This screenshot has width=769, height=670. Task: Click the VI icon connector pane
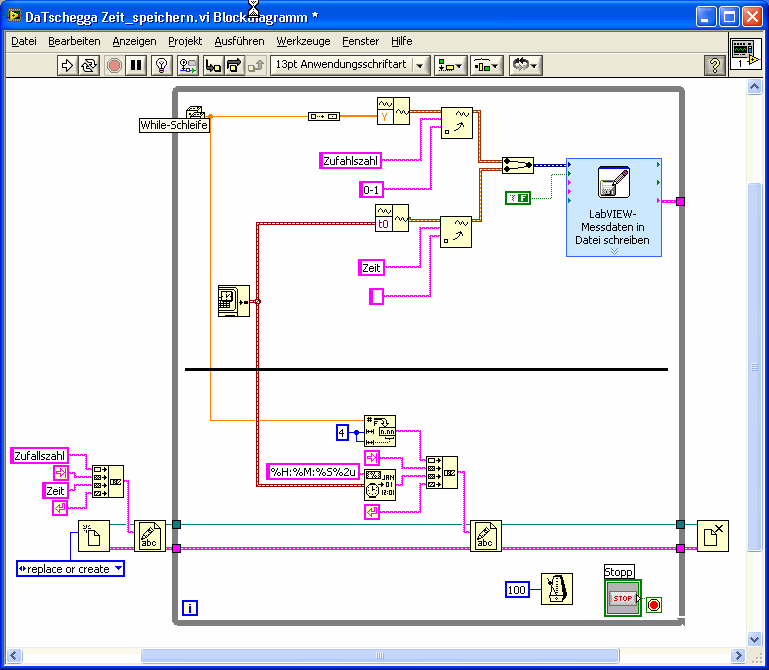(x=745, y=53)
